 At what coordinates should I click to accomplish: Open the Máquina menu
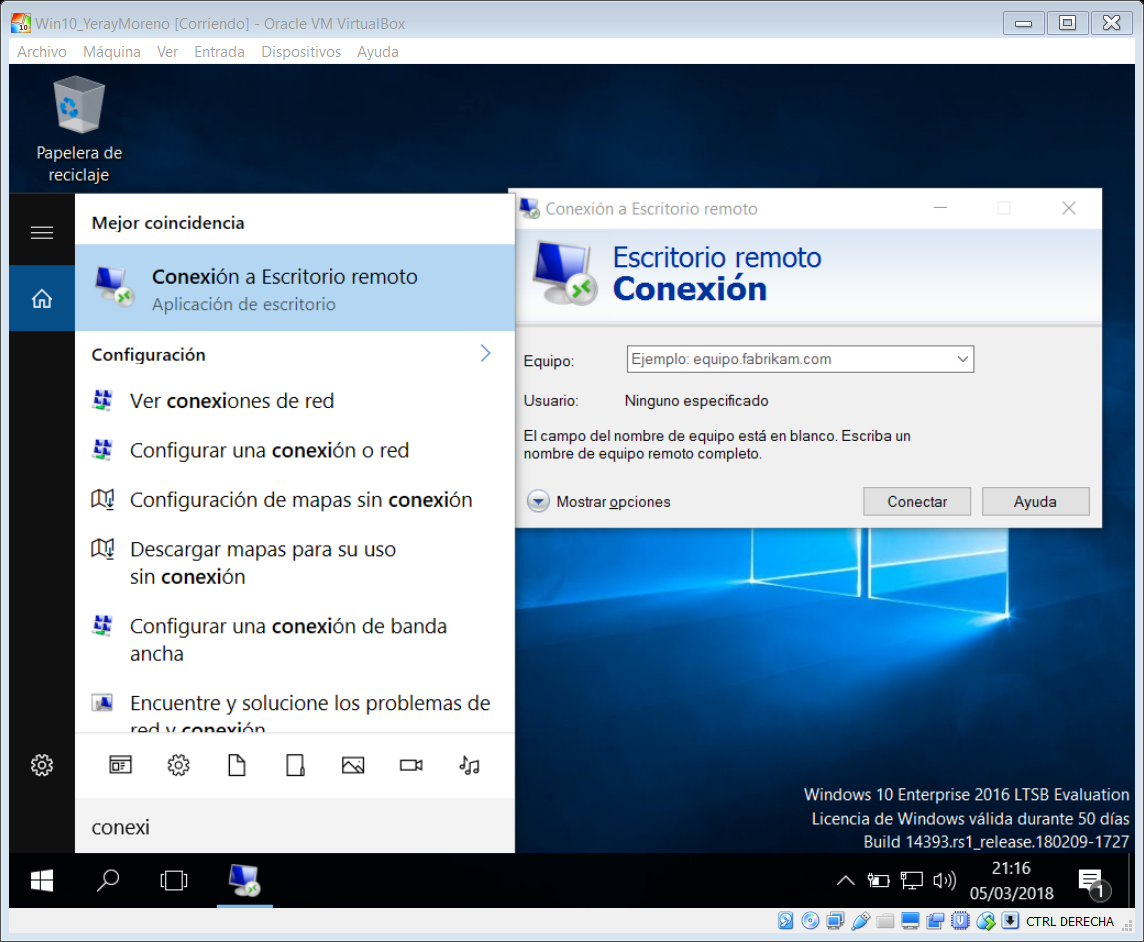coord(112,52)
